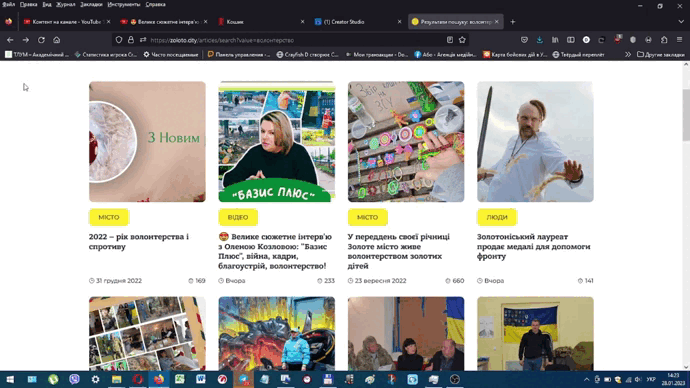Image resolution: width=690 pixels, height=388 pixels.
Task: Click the Pocket save icon
Action: click(524, 40)
